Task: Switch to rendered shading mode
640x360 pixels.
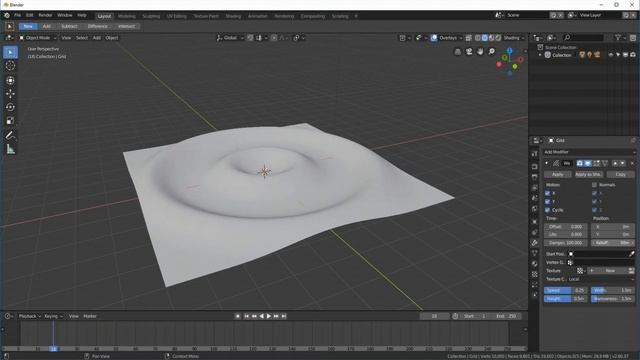Action: (x=498, y=38)
